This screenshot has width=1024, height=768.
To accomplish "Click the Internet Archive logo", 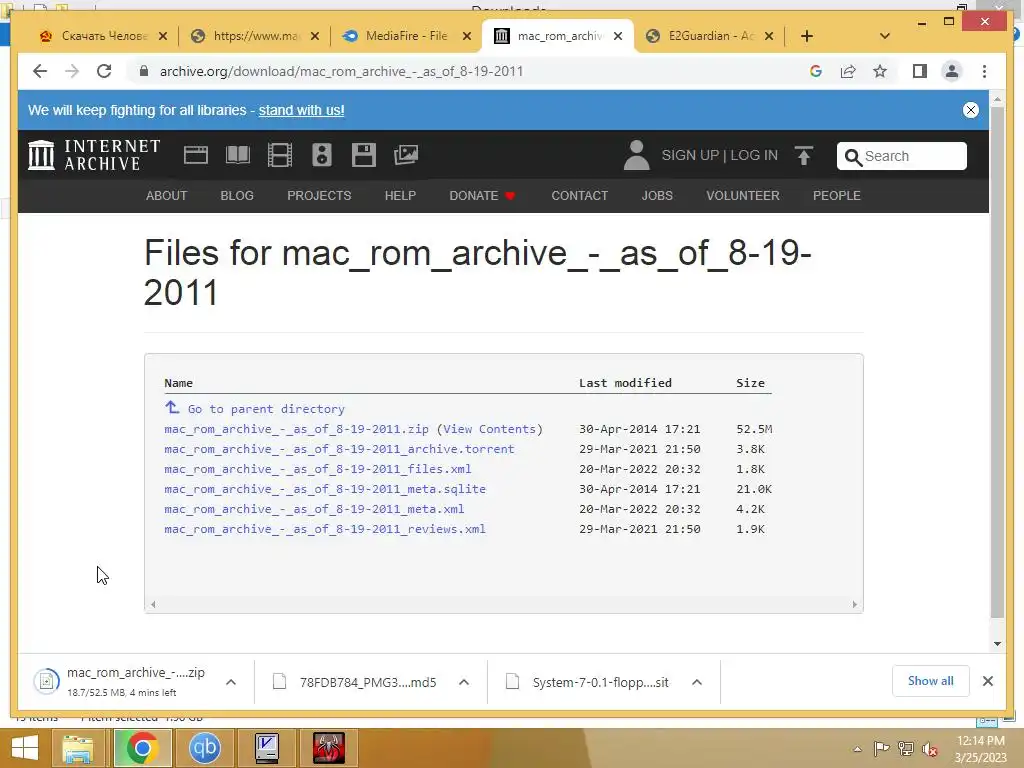I will (x=95, y=155).
